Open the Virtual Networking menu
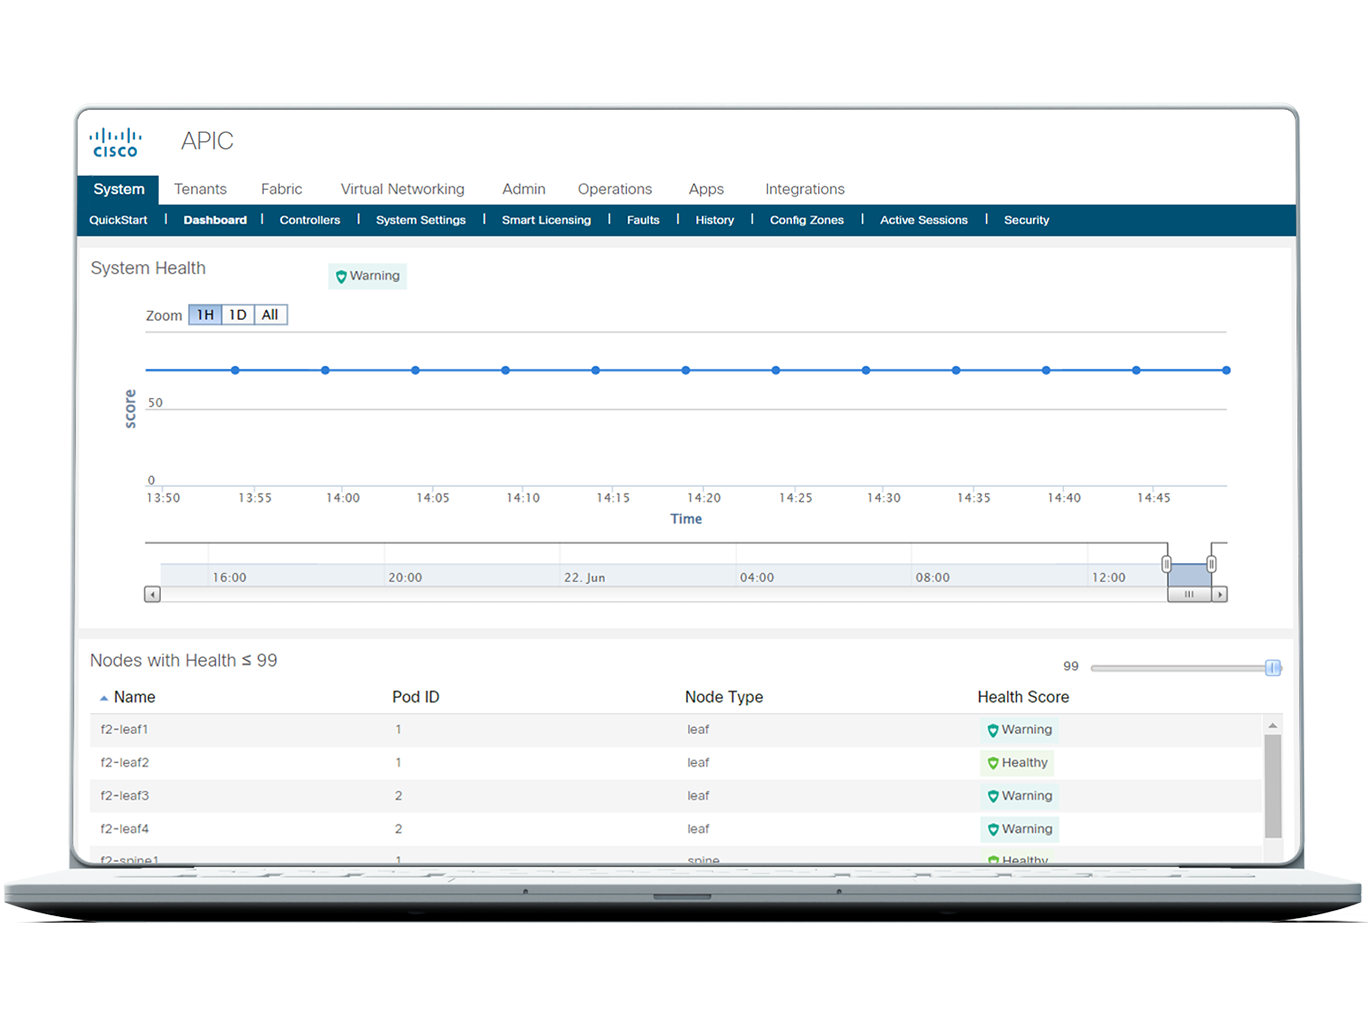1368x1026 pixels. pos(402,189)
